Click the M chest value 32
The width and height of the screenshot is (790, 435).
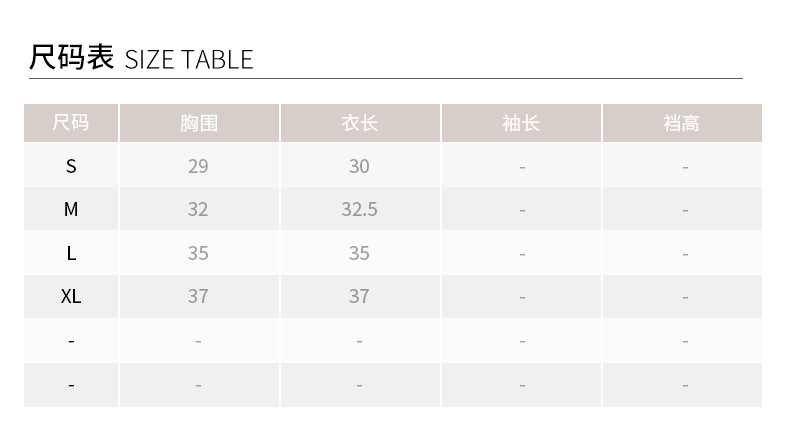198,209
